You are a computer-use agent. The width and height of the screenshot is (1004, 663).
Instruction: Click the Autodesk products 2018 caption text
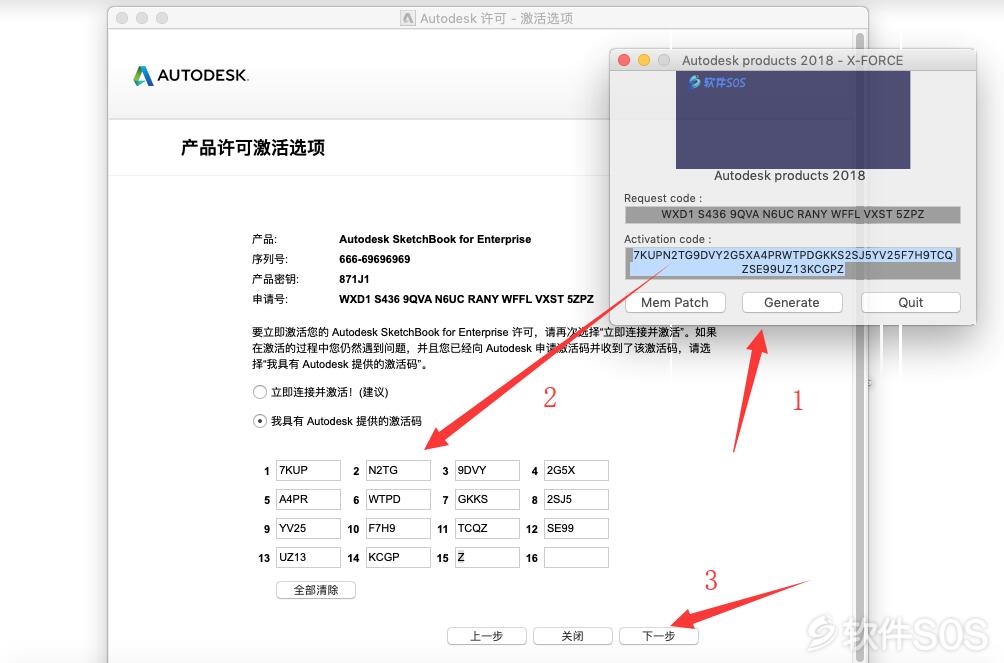789,176
